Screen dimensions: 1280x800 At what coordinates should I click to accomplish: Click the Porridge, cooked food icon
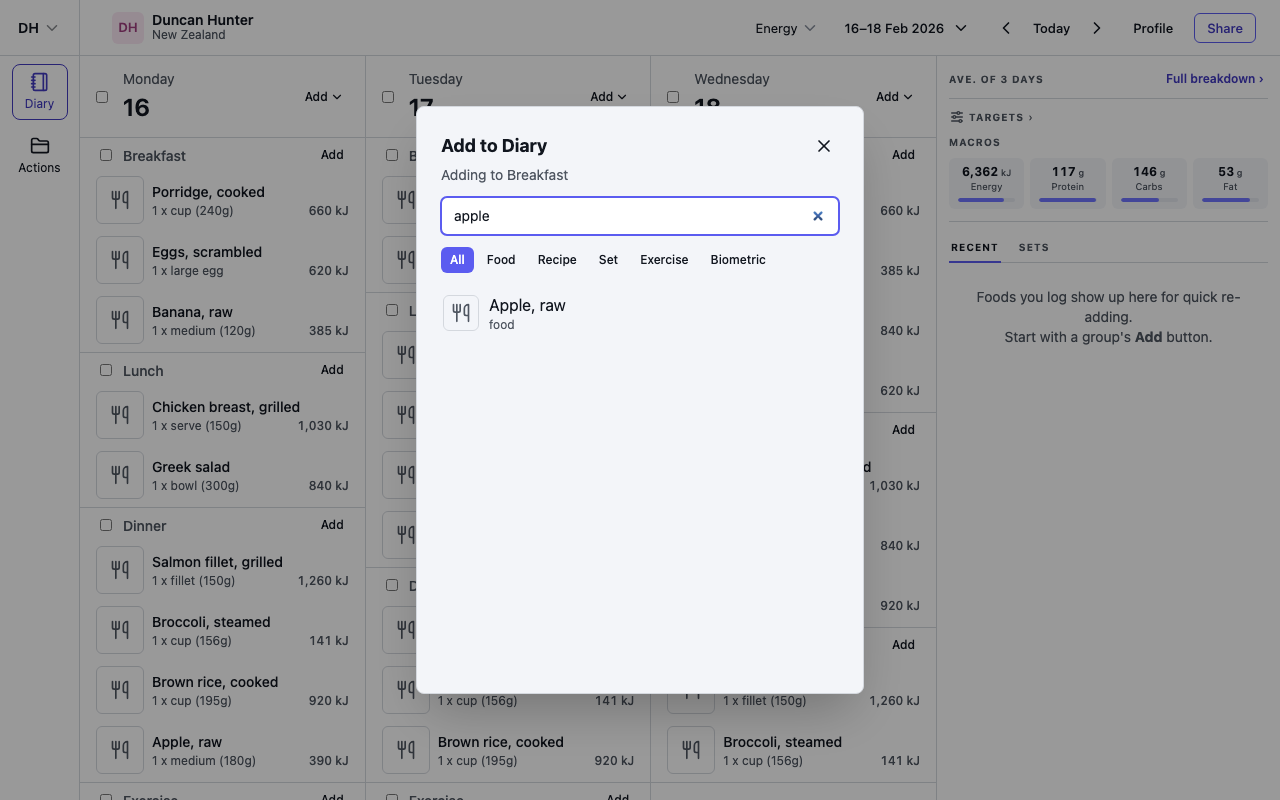tap(120, 200)
